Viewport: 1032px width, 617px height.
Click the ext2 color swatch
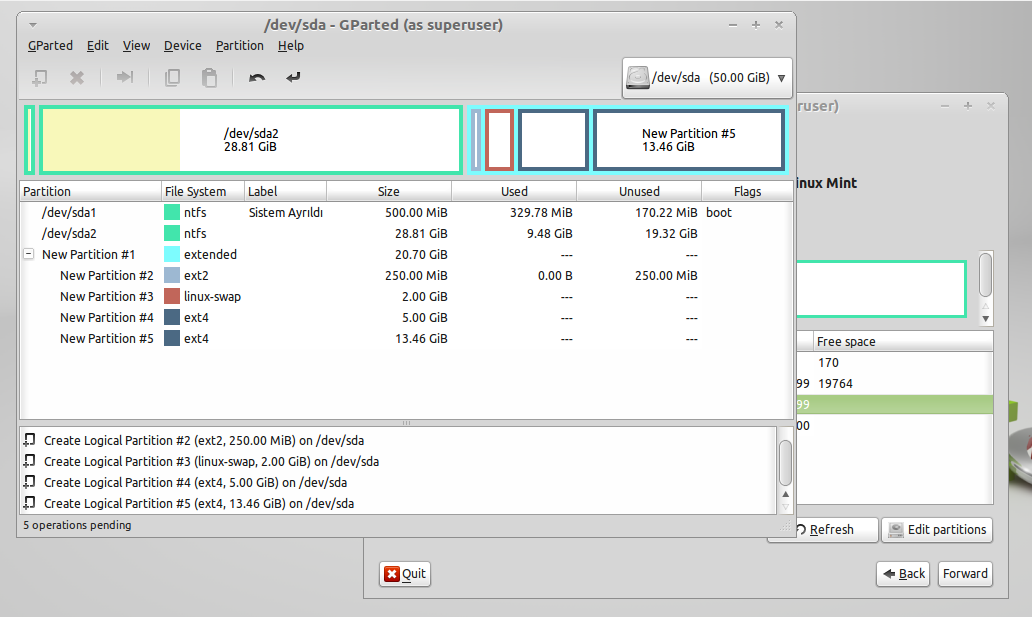172,275
